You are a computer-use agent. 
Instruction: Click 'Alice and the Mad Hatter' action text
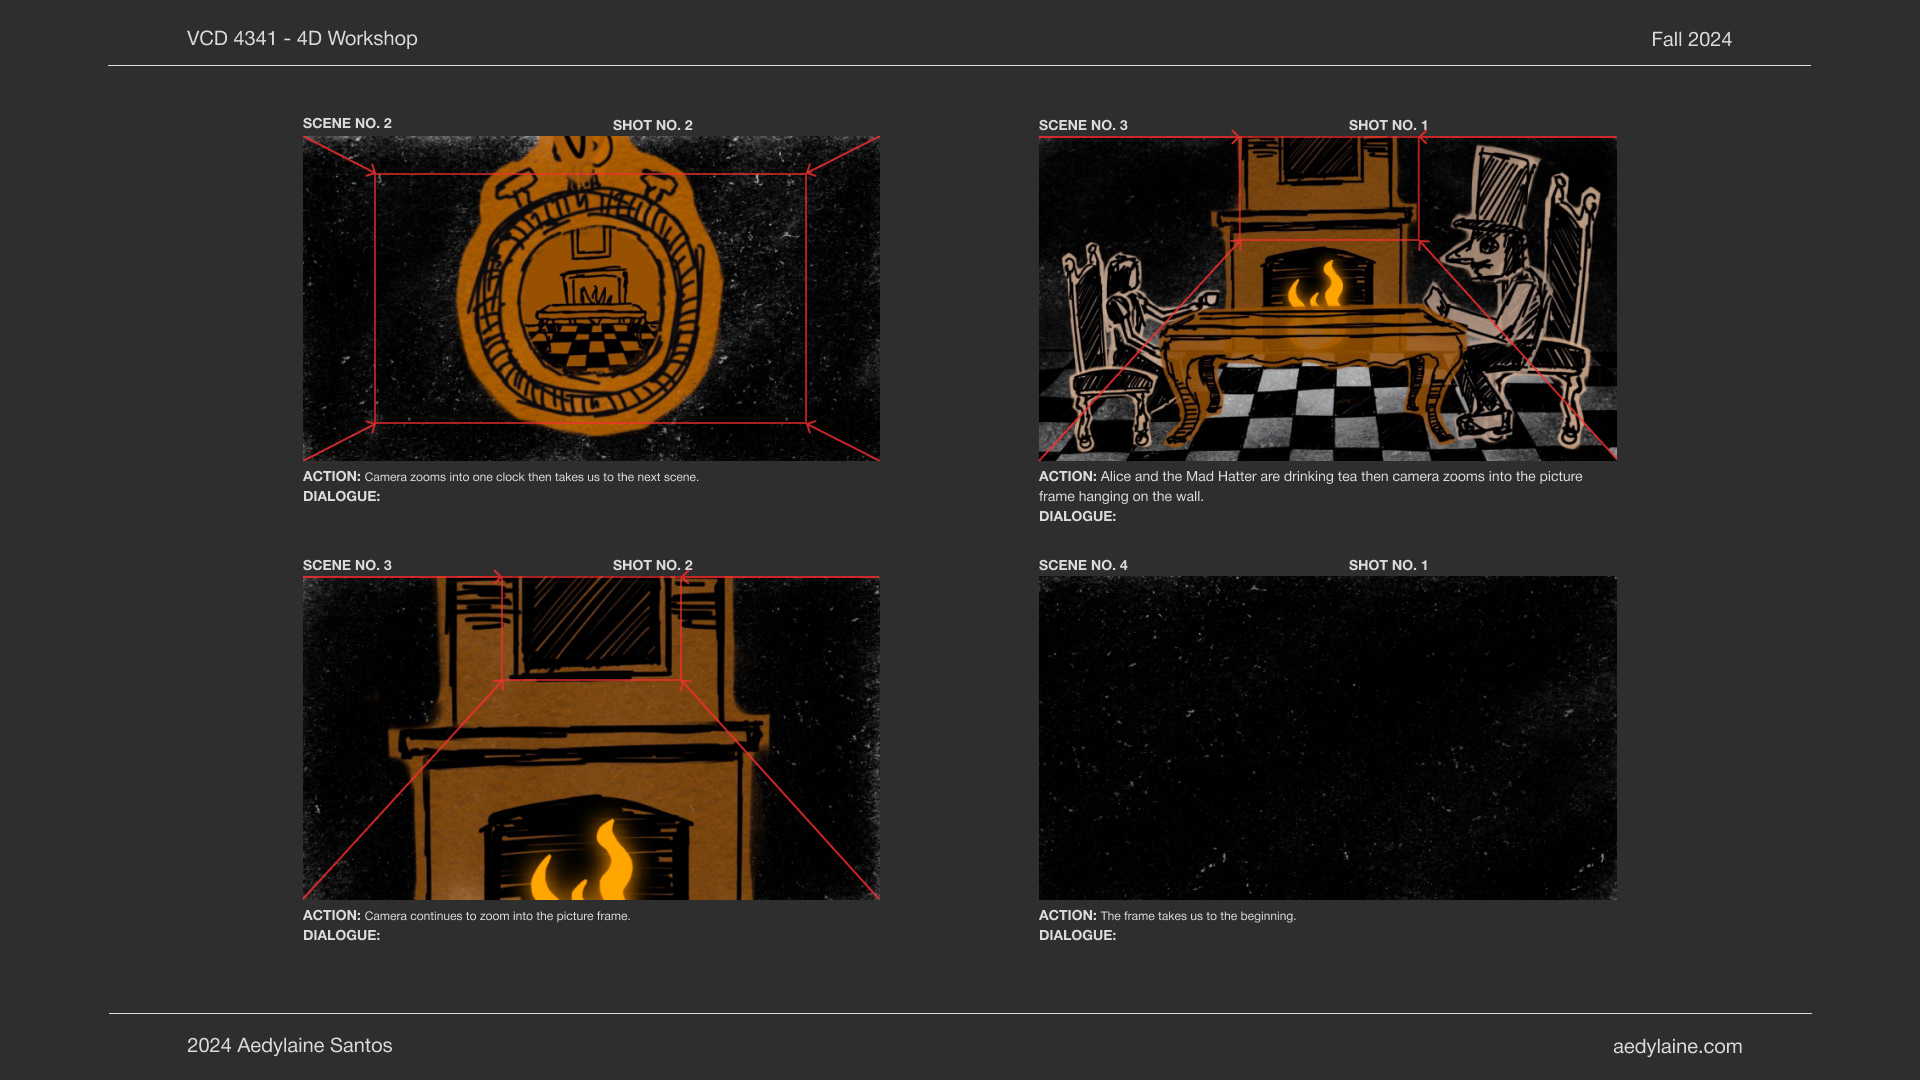point(1310,486)
